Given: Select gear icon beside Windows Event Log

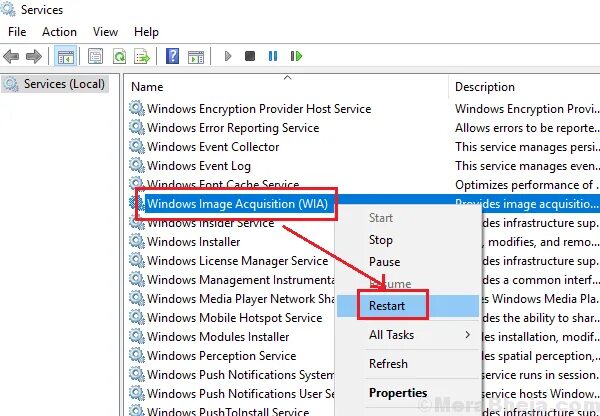Looking at the screenshot, I should [137, 166].
